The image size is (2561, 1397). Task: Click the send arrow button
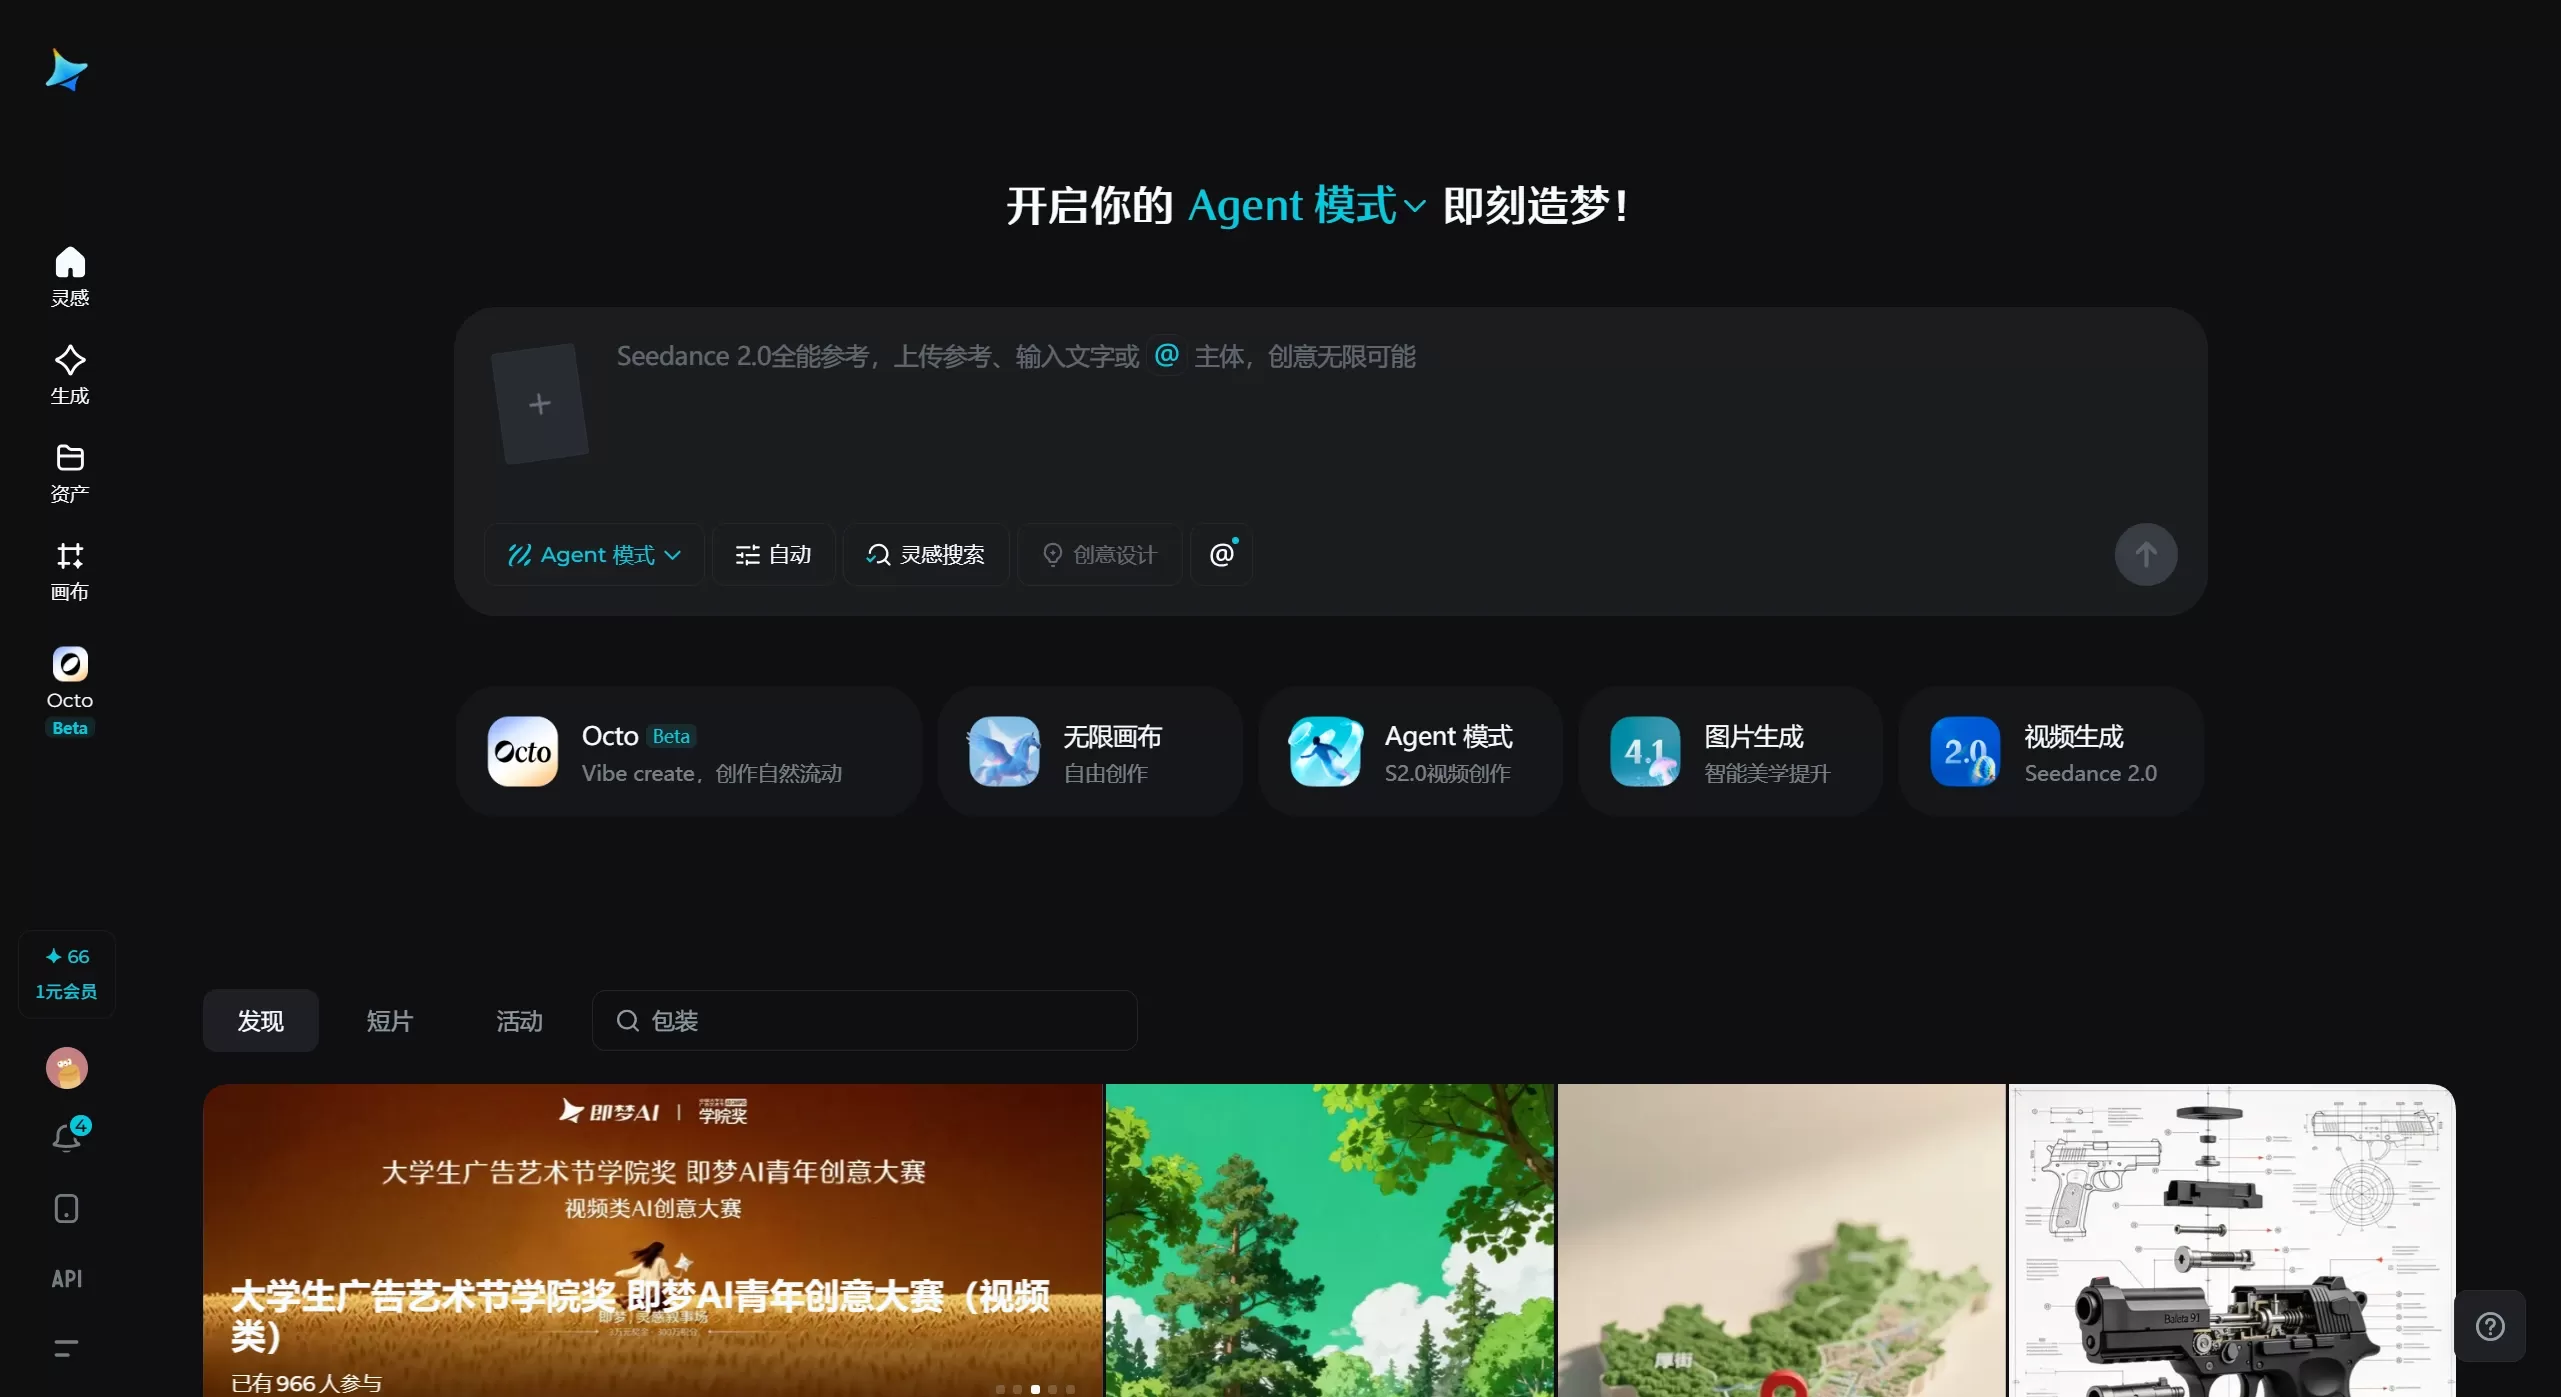point(2146,555)
